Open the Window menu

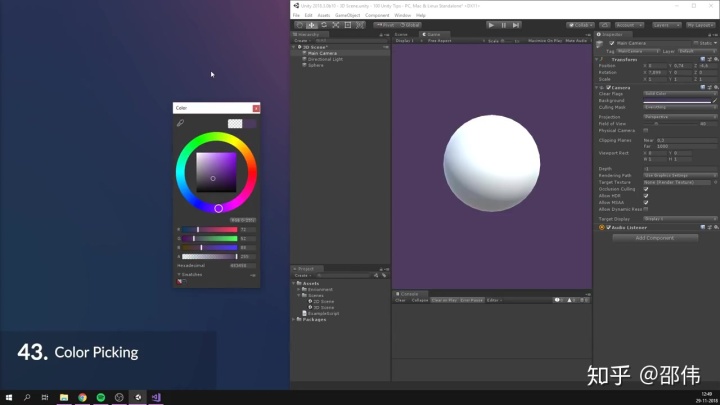tap(403, 15)
